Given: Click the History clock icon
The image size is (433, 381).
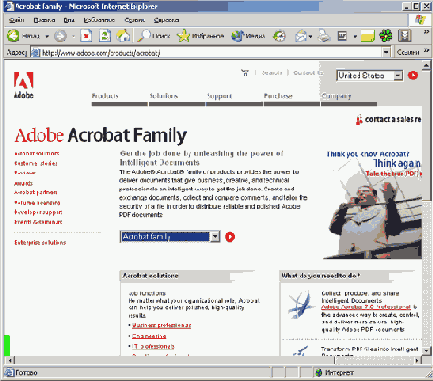Looking at the screenshot, I should click(x=279, y=36).
